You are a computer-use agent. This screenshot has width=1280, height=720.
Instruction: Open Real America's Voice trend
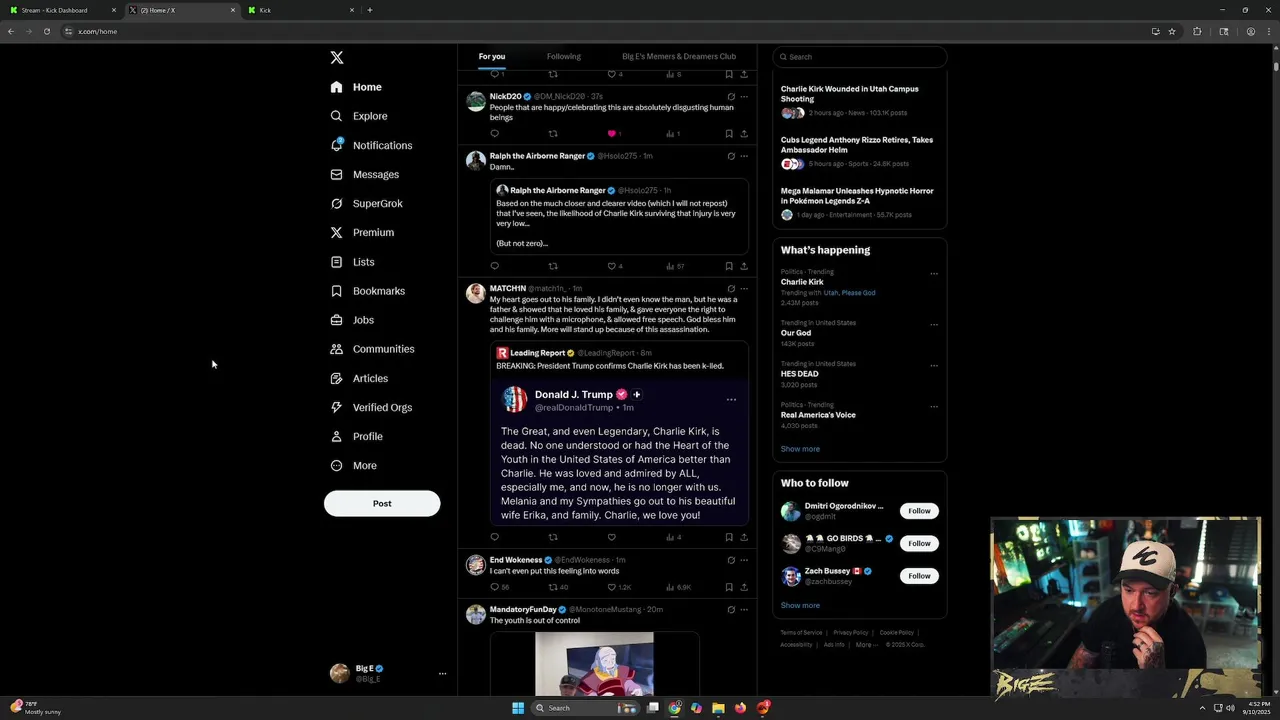pyautogui.click(x=818, y=415)
